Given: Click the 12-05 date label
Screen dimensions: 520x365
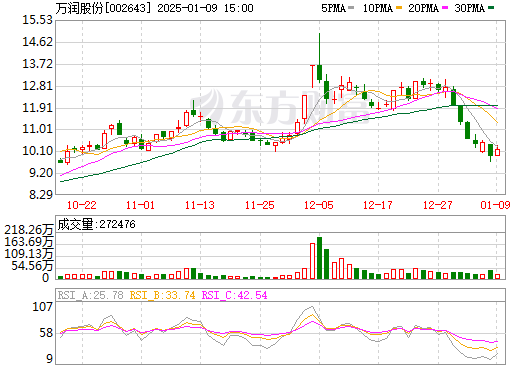Looking at the screenshot, I should click(x=319, y=205).
